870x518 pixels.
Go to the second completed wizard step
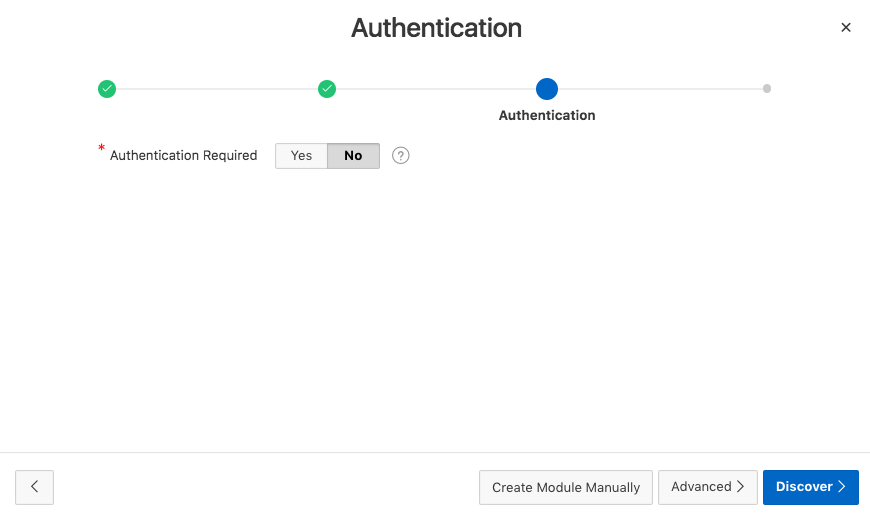pyautogui.click(x=327, y=89)
